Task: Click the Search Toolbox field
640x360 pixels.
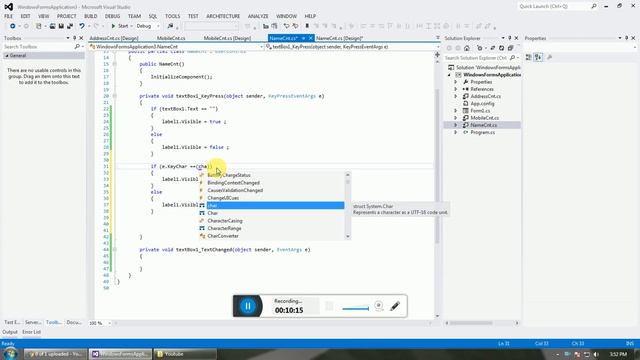Action: [x=39, y=47]
